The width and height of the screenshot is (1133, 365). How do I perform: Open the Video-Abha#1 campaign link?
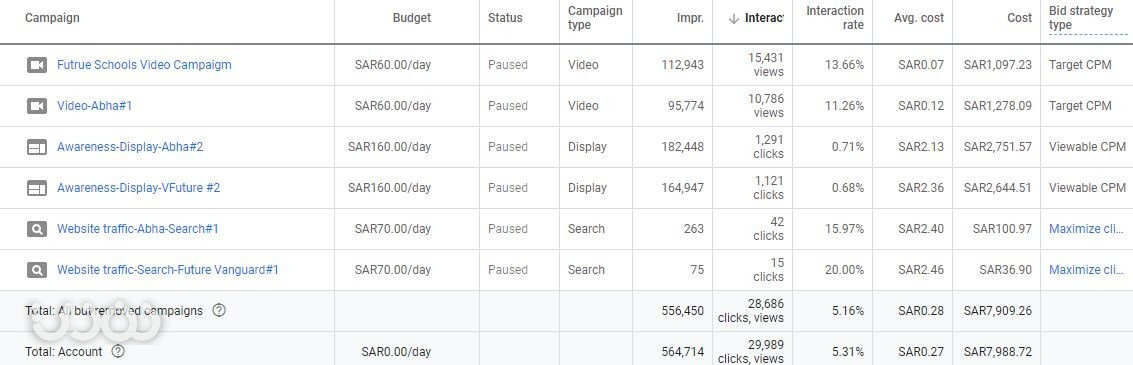(x=95, y=106)
